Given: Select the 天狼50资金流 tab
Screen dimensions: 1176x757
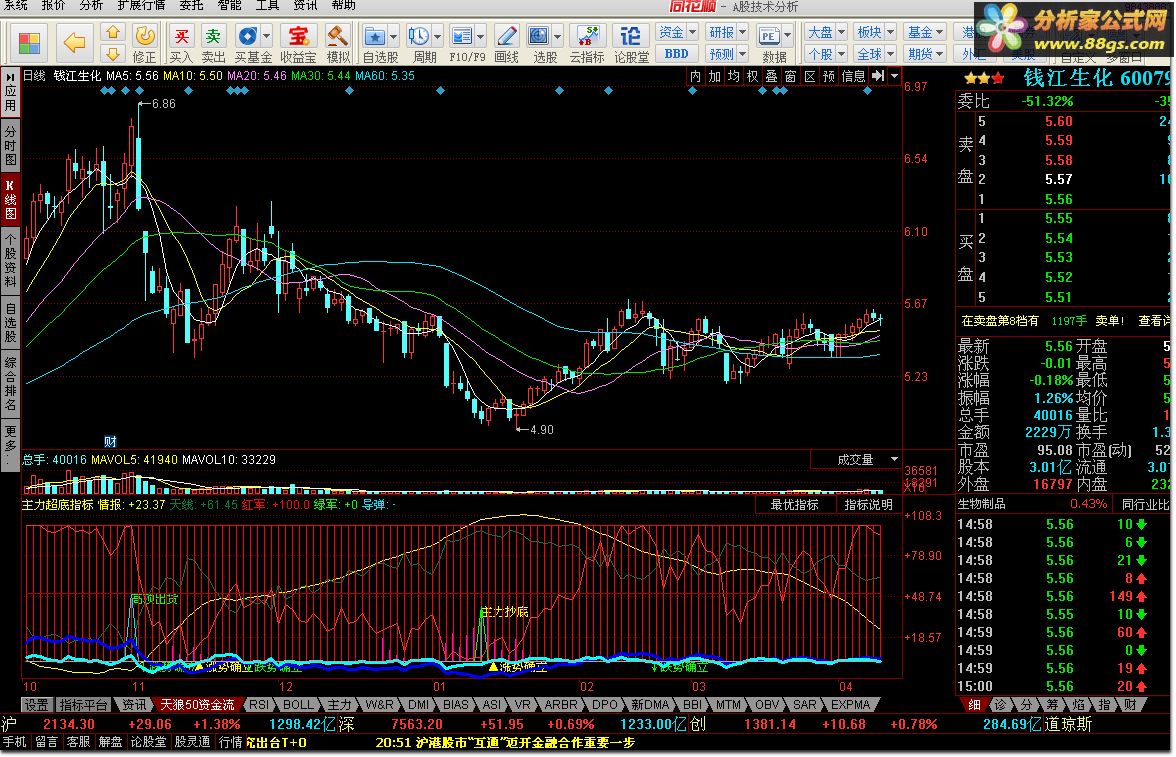Looking at the screenshot, I should pos(196,704).
